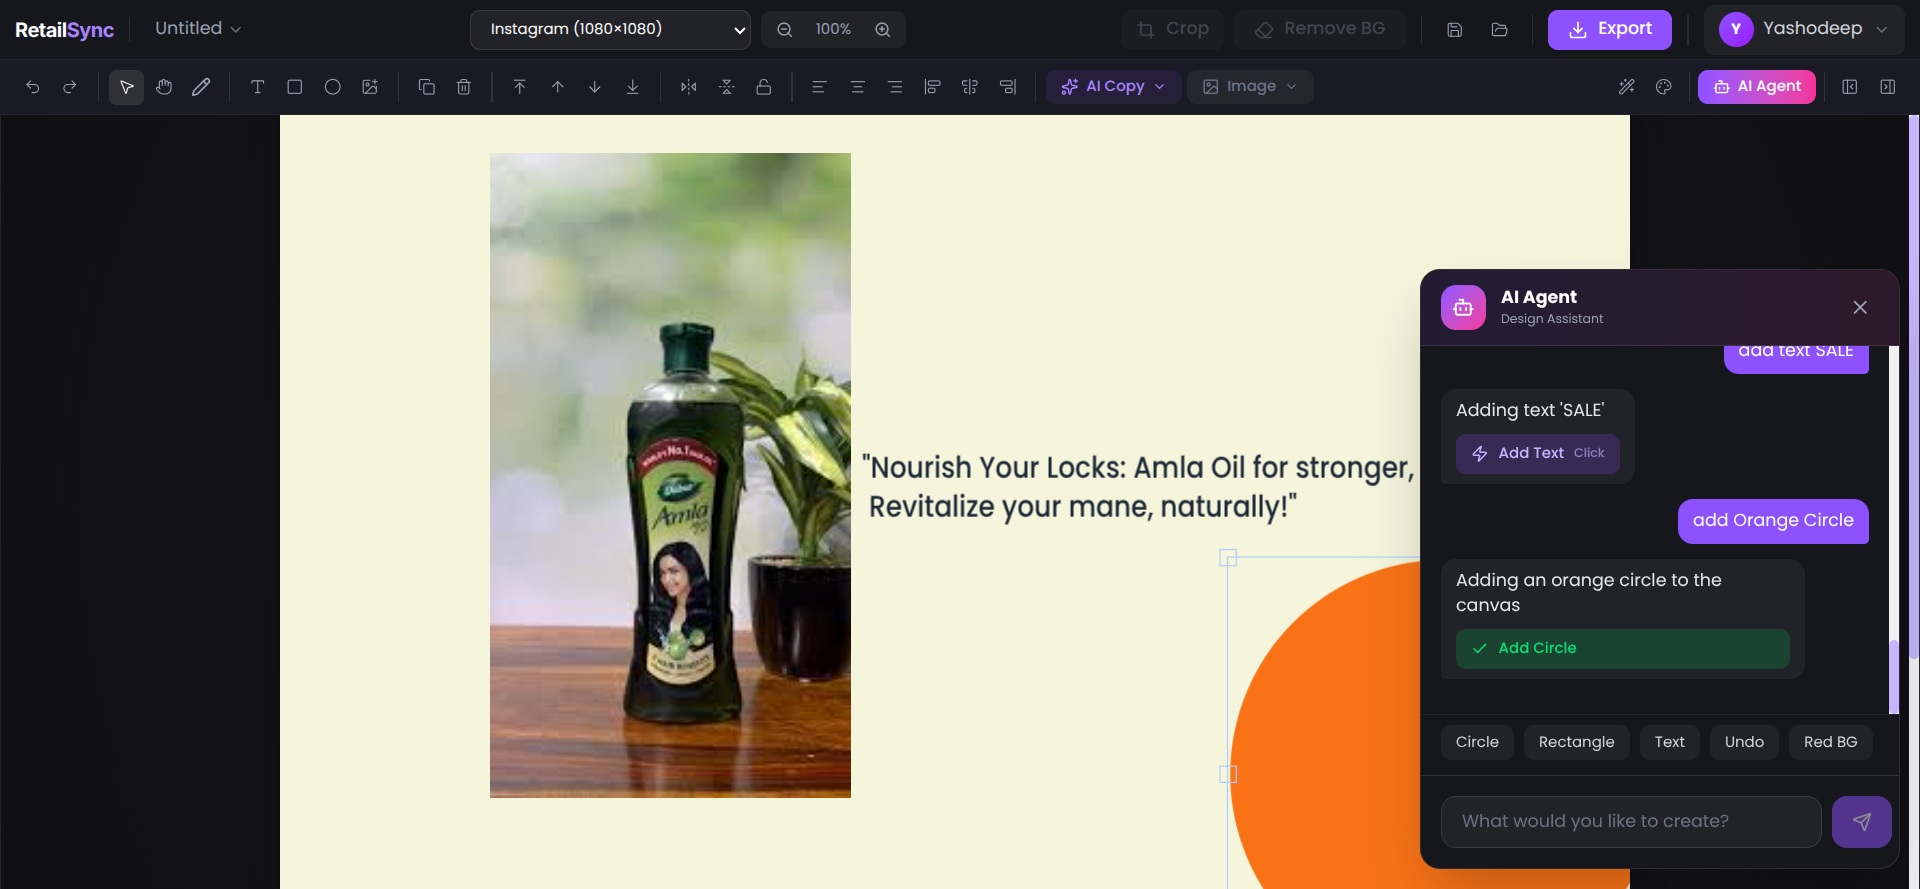Click the 'What would you like to create?' input

point(1631,822)
